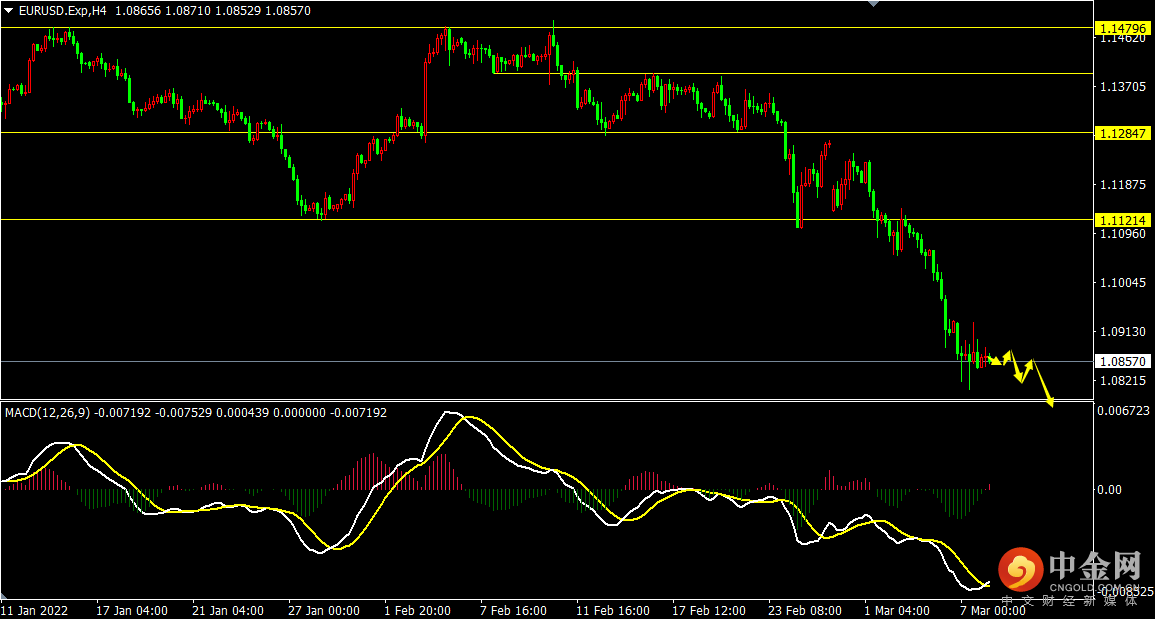Click the MACD(12,26,9) indicator label
The width and height of the screenshot is (1155, 619).
click(47, 412)
